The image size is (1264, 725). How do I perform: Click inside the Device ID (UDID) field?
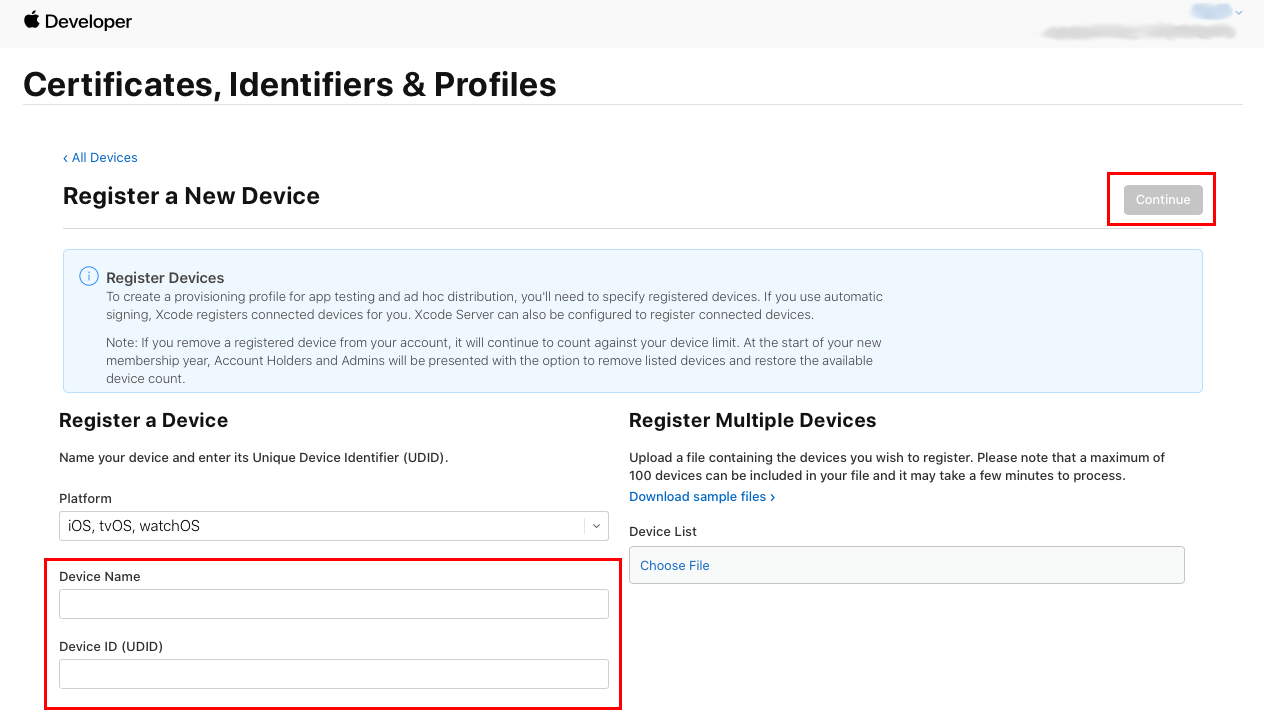pyautogui.click(x=334, y=673)
